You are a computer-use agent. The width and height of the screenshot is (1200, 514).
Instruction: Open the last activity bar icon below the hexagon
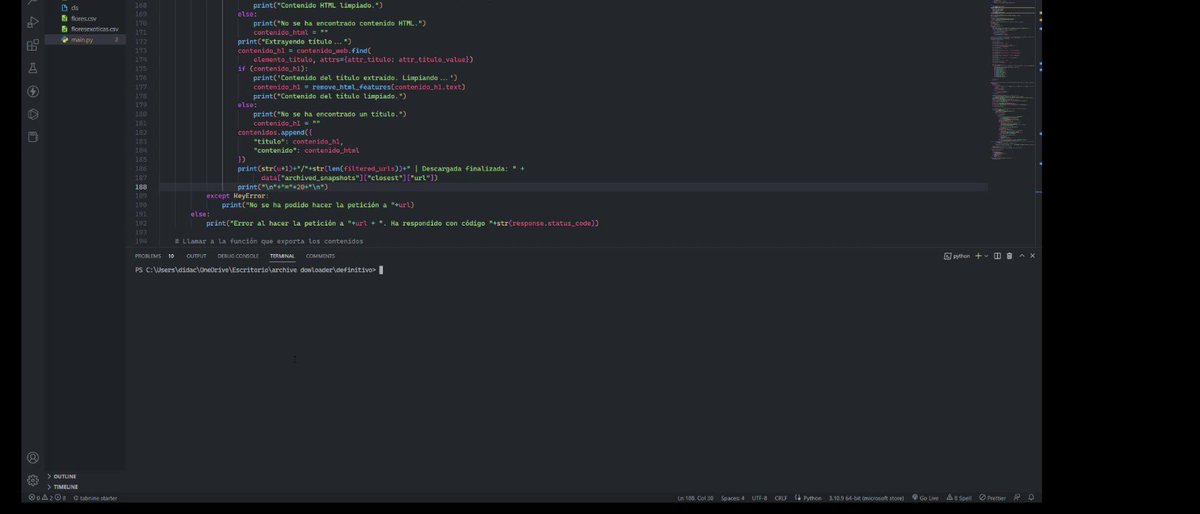(33, 137)
